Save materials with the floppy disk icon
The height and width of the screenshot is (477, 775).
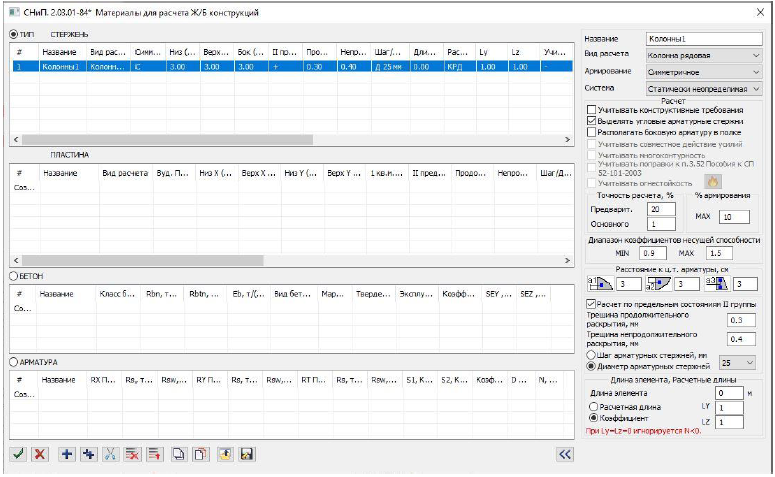[247, 454]
